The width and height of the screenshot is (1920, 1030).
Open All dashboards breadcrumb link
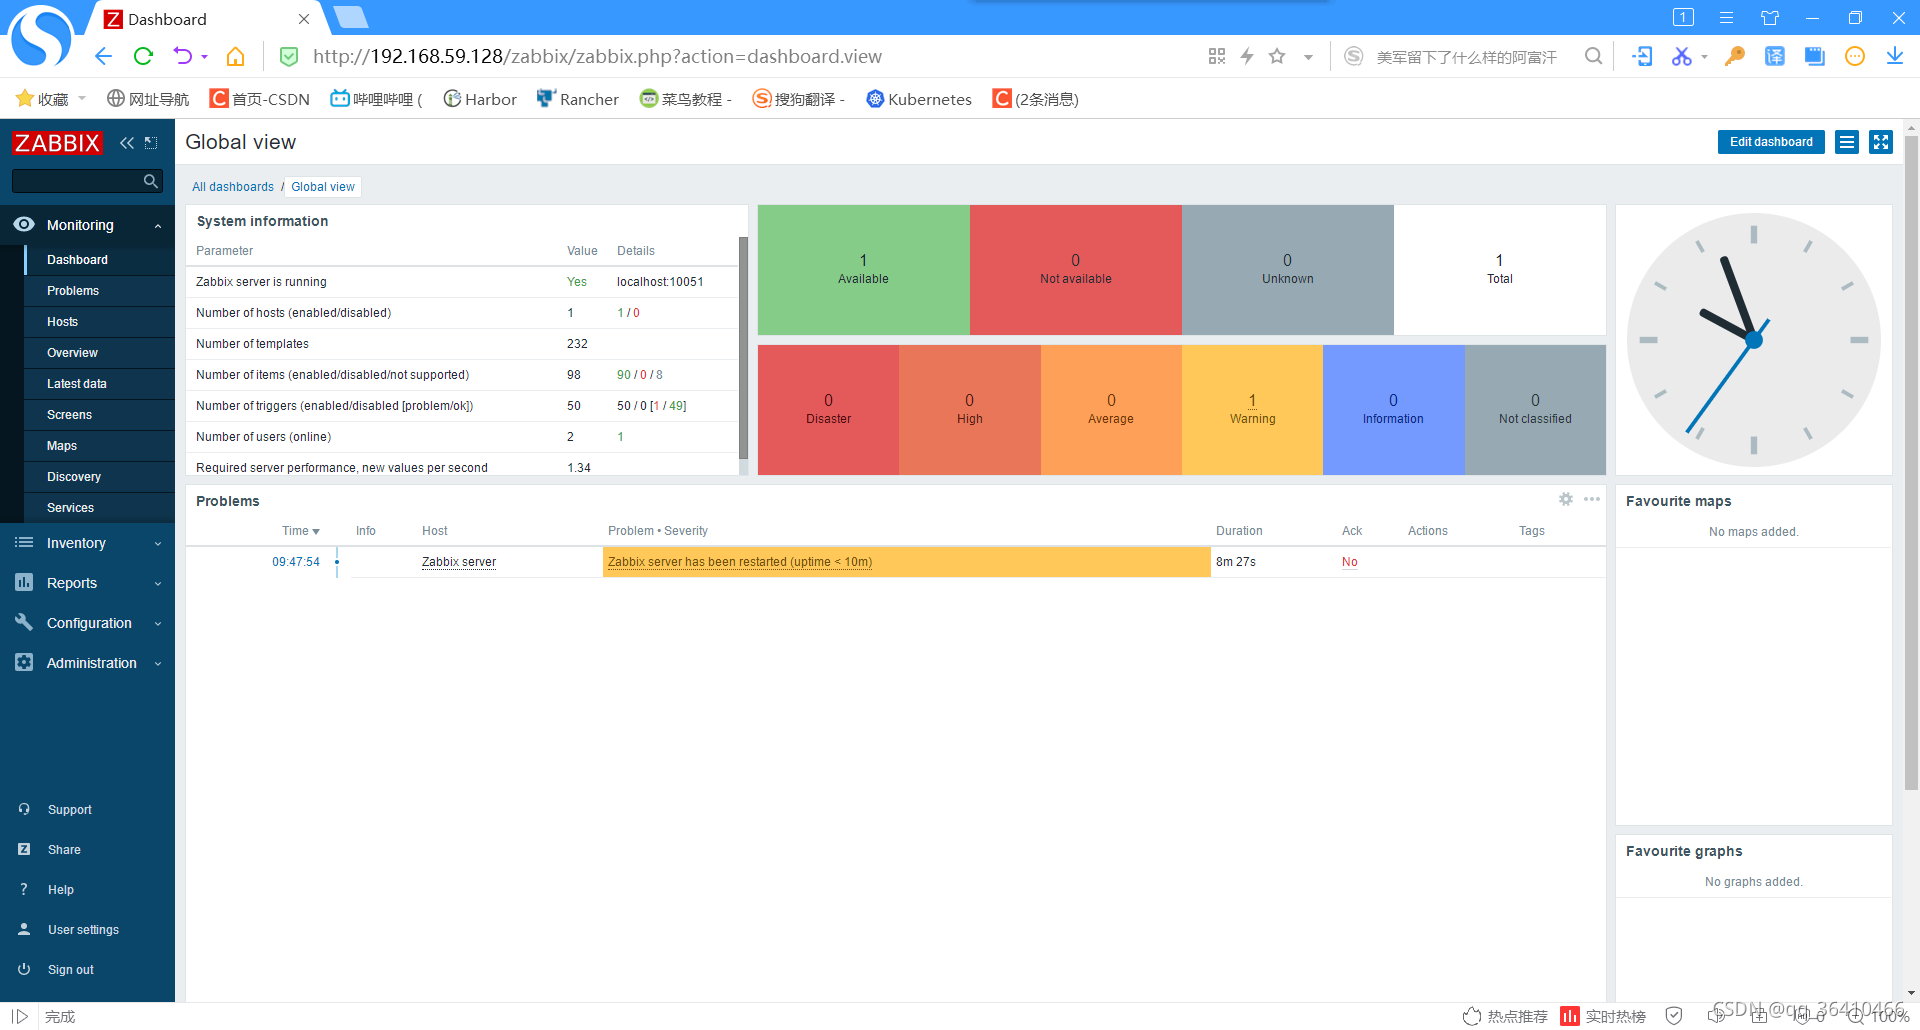click(x=233, y=187)
